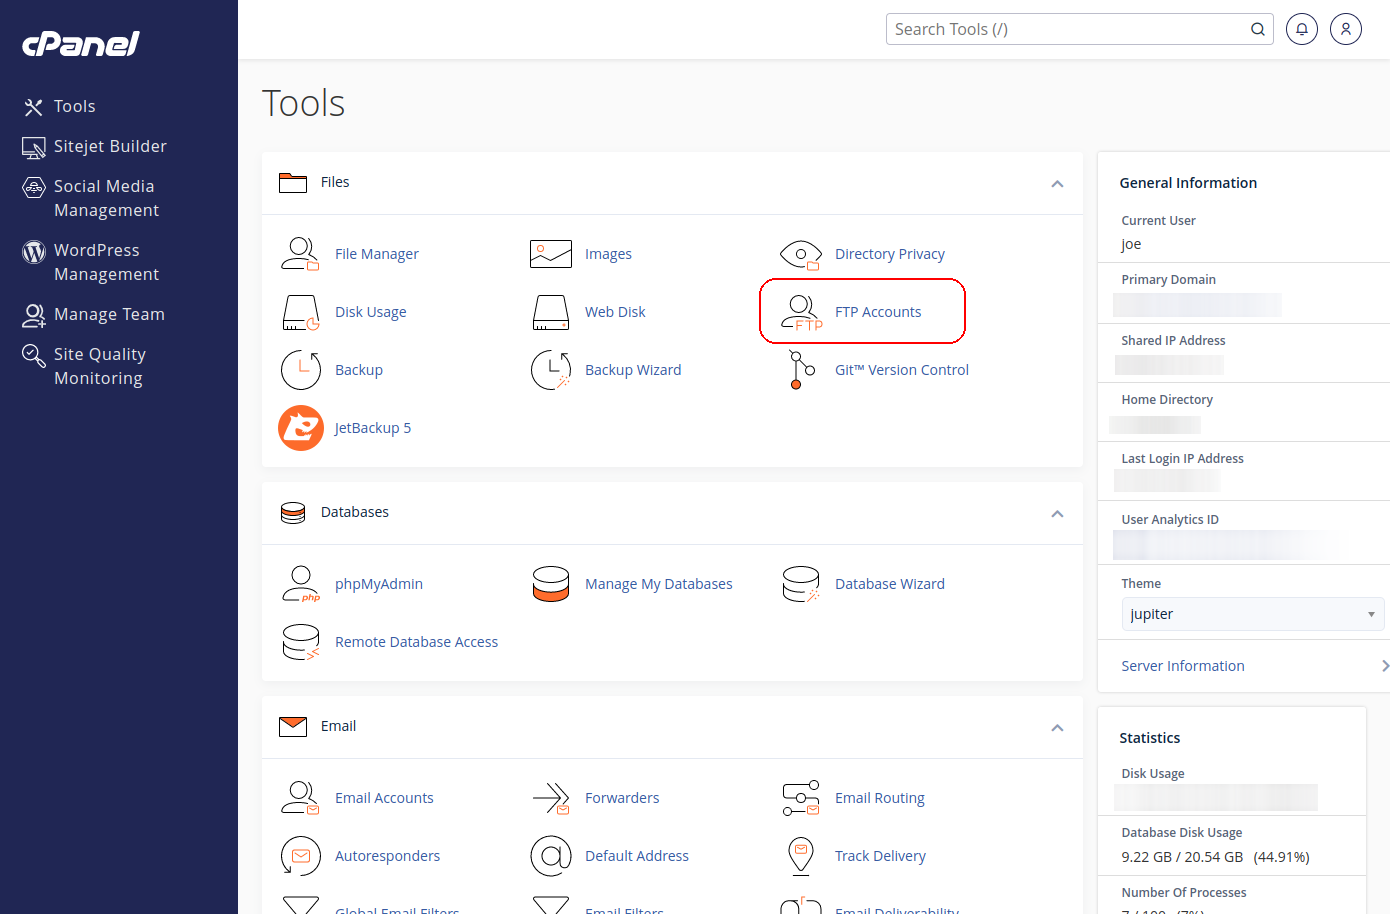Open the Email Routing icon
1390x914 pixels.
(800, 798)
